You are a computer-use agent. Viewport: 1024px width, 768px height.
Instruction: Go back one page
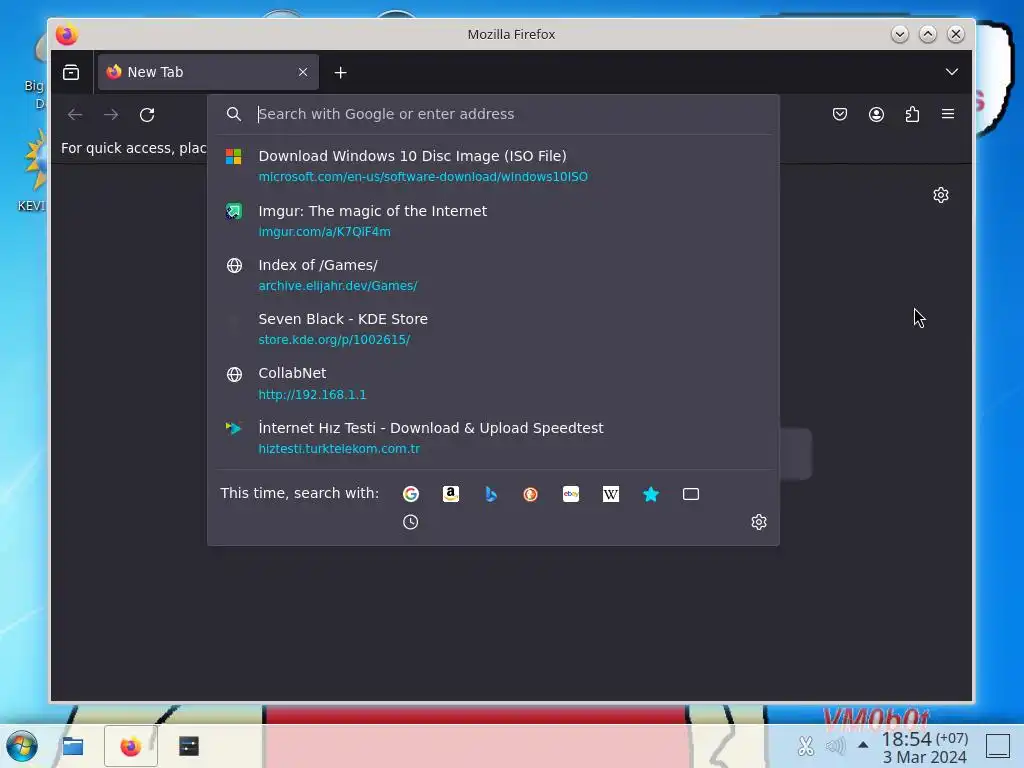point(75,115)
